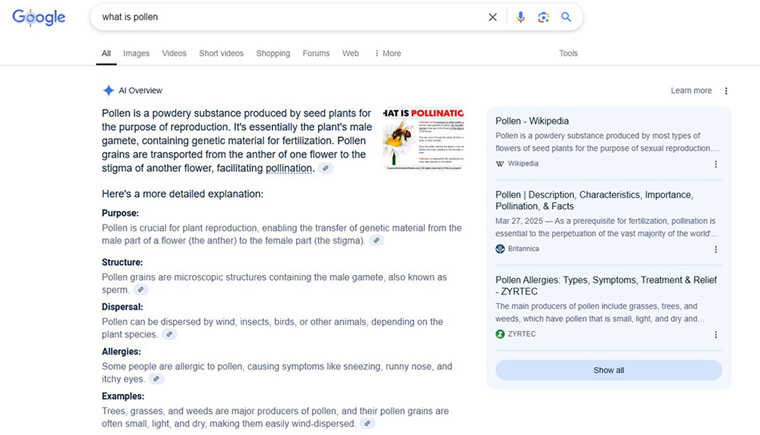This screenshot has width=760, height=435.
Task: Click the ZYRTEC green favicon
Action: (500, 334)
